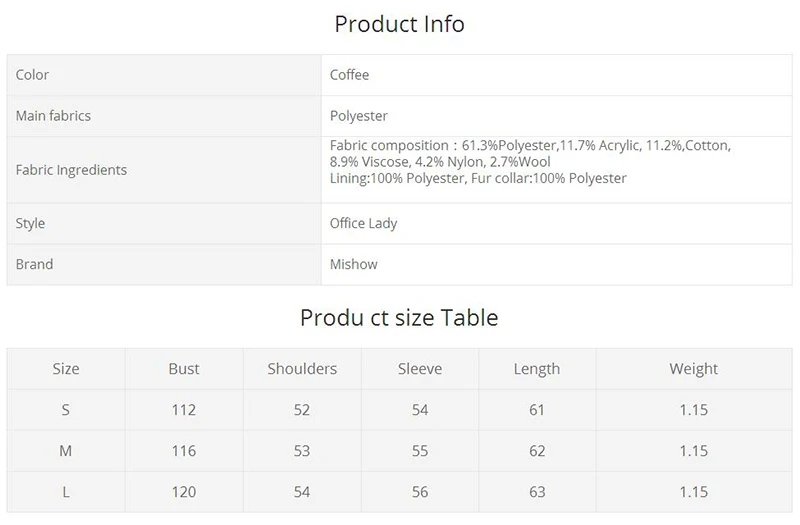Select the Office Lady style value
This screenshot has width=800, height=525.
[363, 223]
